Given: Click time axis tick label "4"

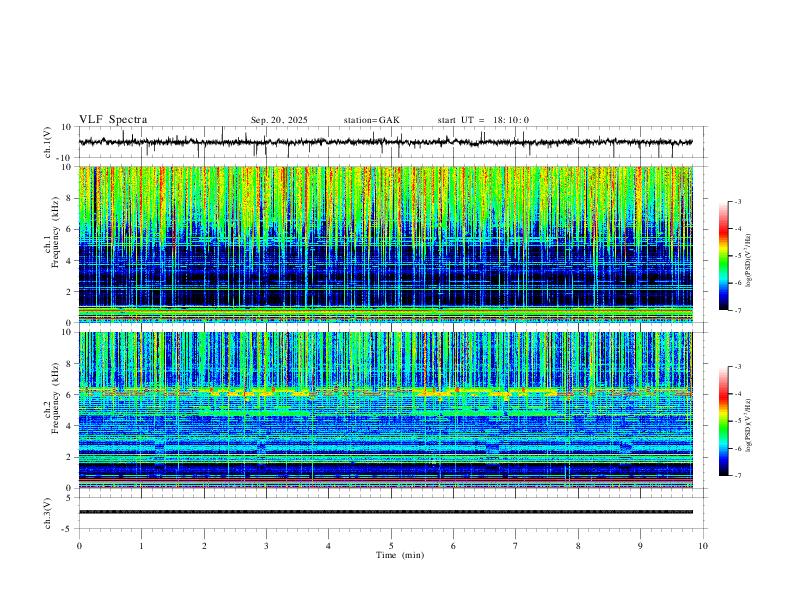Looking at the screenshot, I should 328,546.
